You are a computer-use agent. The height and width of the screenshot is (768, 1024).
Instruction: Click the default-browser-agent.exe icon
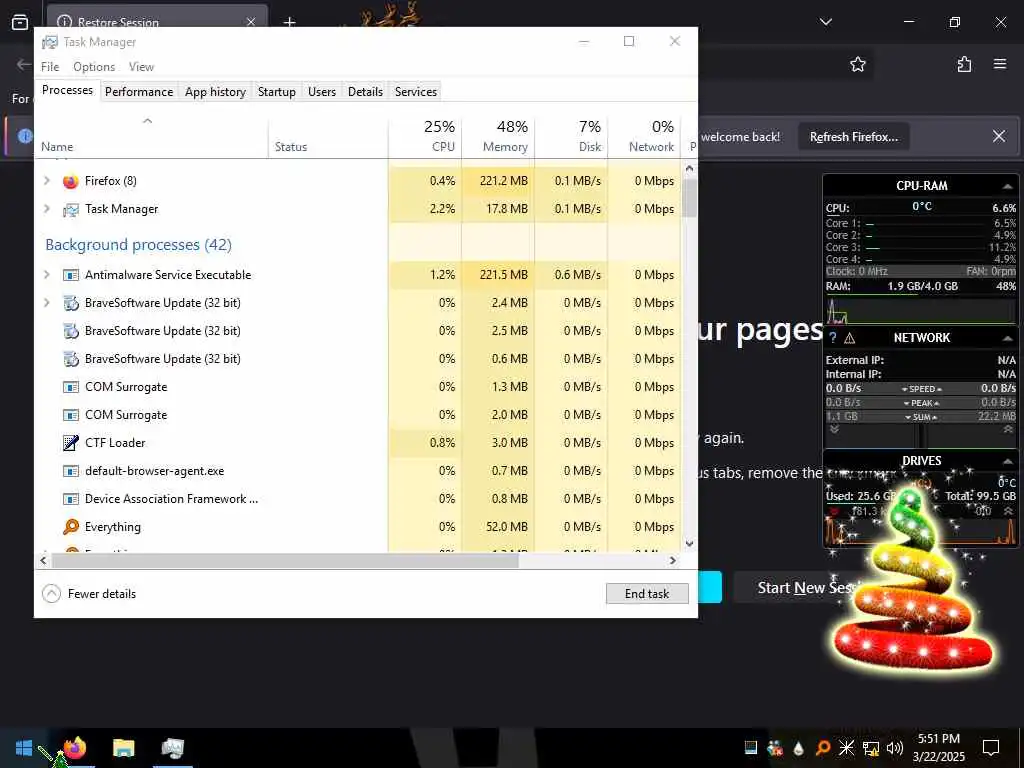click(71, 471)
